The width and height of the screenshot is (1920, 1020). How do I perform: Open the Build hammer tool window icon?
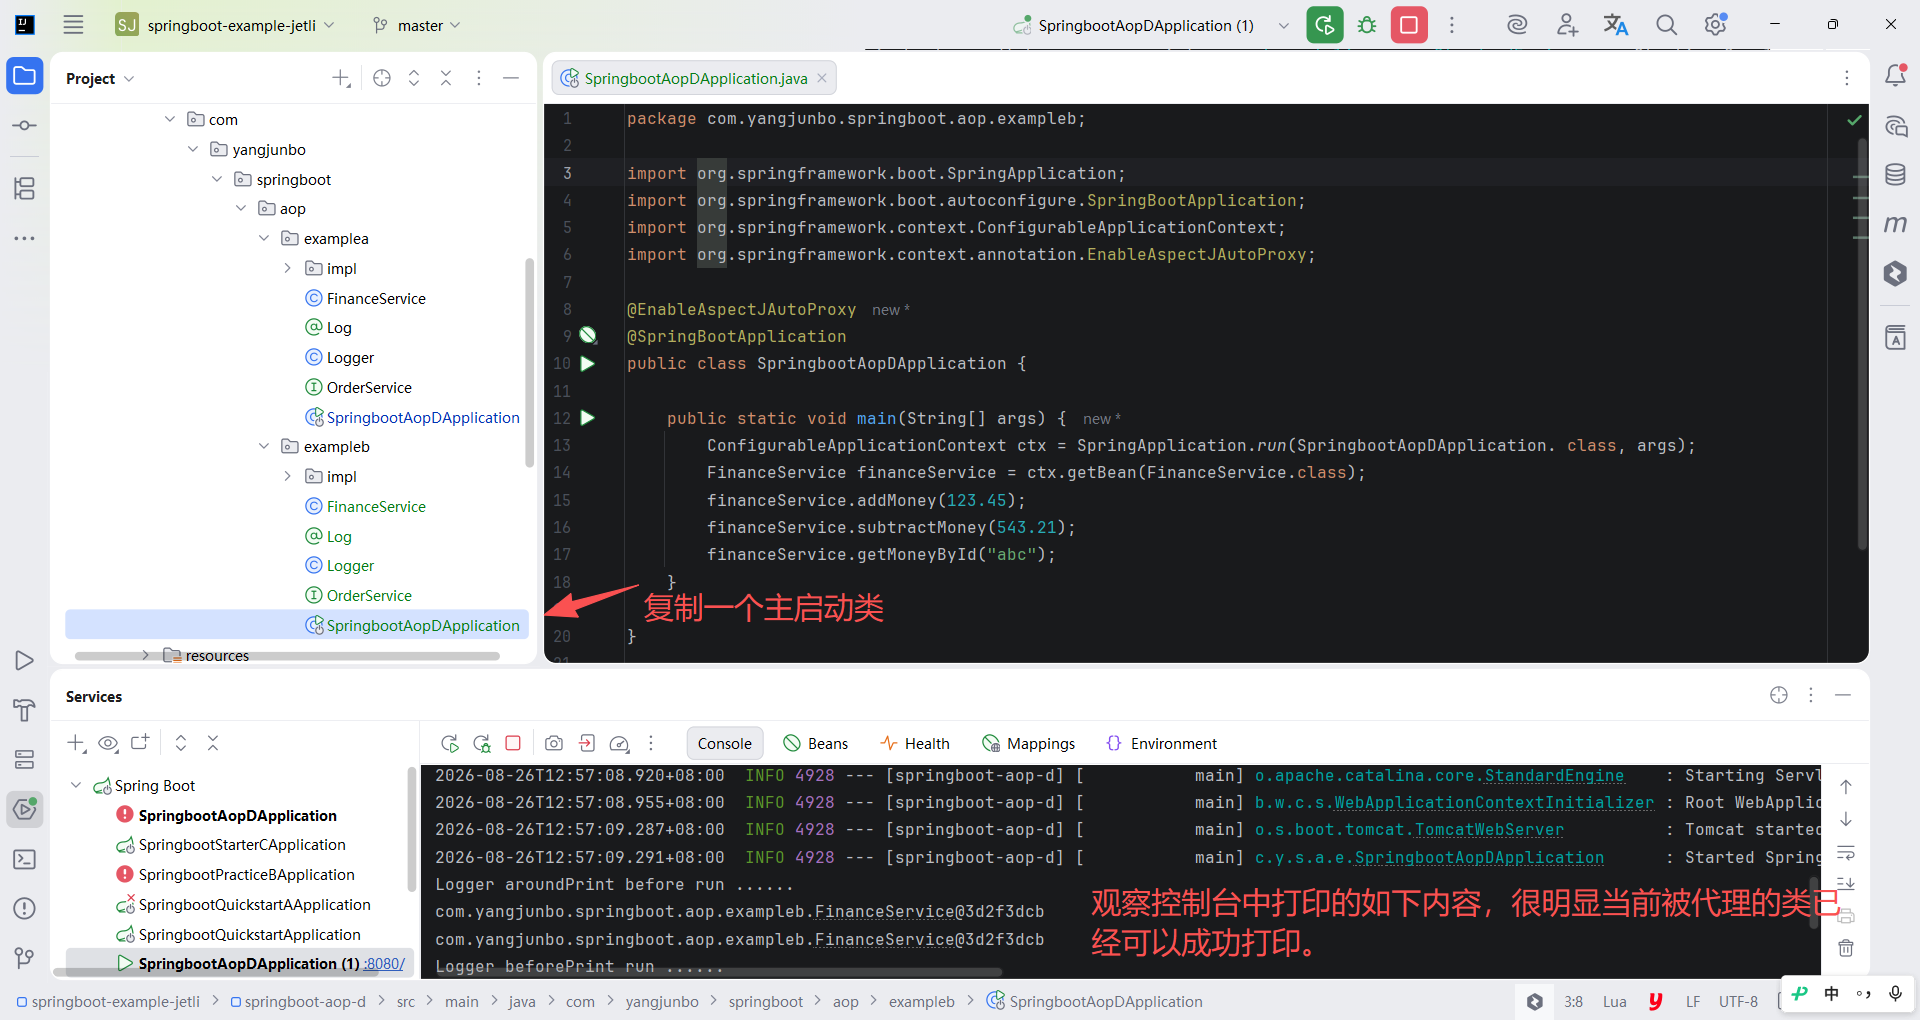coord(25,710)
